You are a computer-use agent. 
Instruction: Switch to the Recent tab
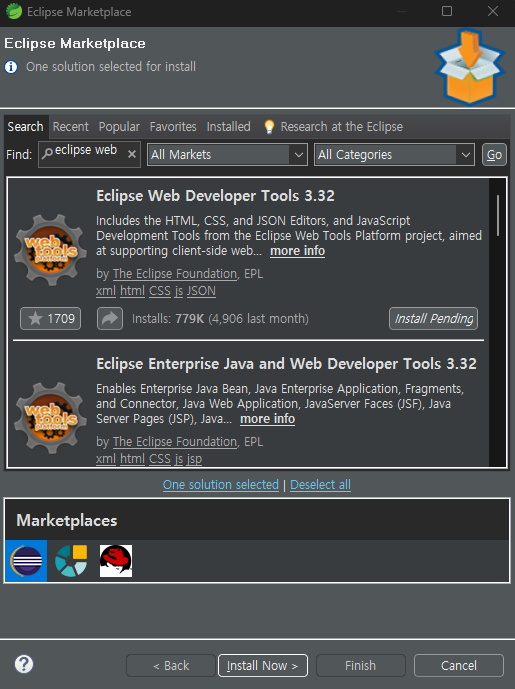point(71,127)
